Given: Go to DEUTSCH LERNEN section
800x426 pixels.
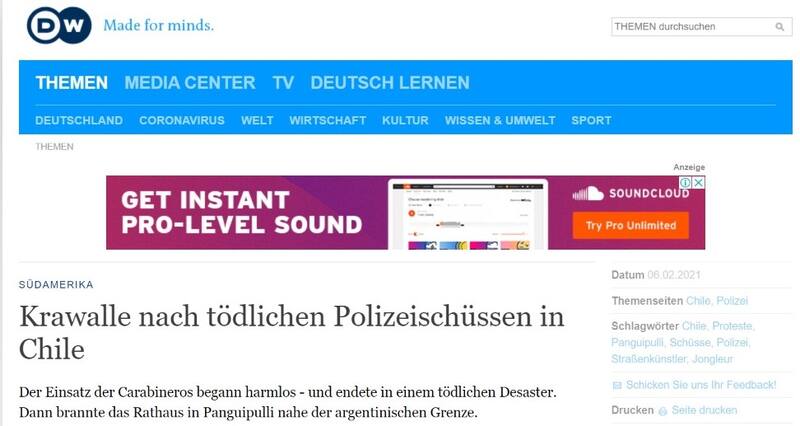Looking at the screenshot, I should tap(389, 83).
